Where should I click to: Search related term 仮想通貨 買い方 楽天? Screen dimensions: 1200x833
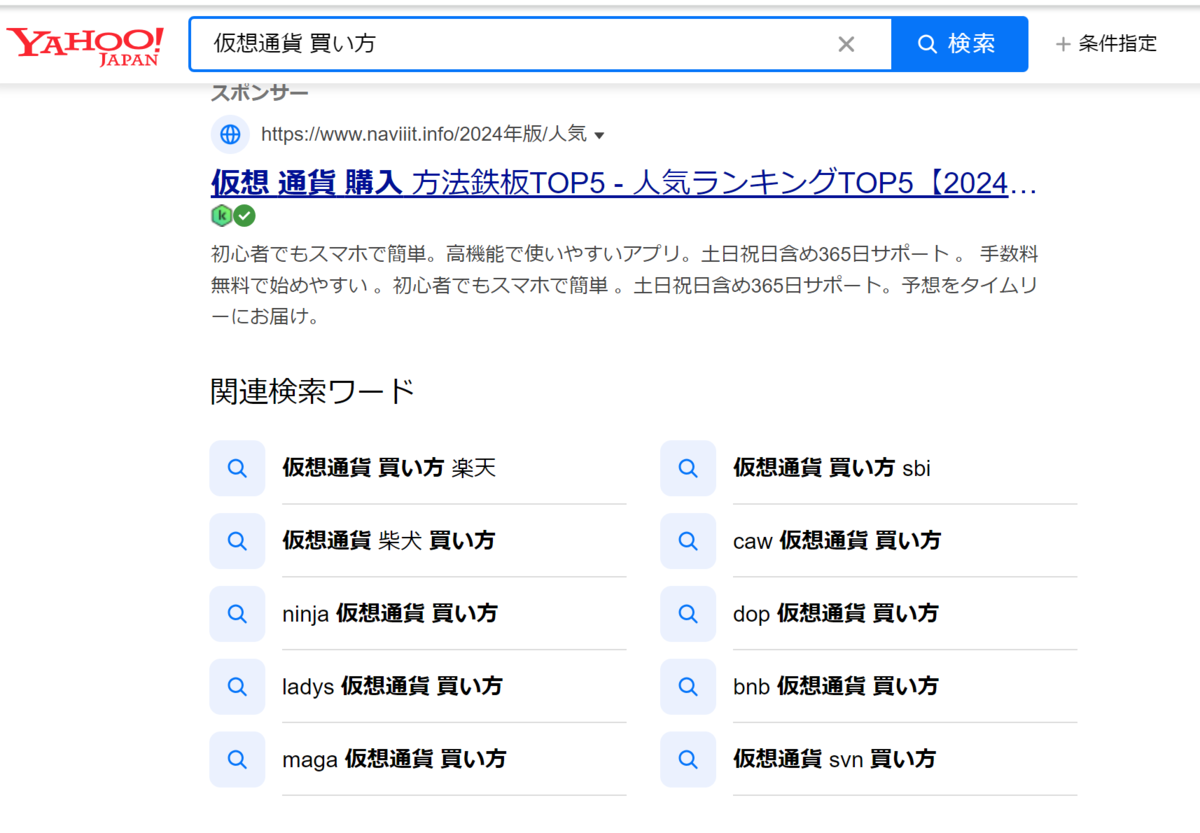389,468
